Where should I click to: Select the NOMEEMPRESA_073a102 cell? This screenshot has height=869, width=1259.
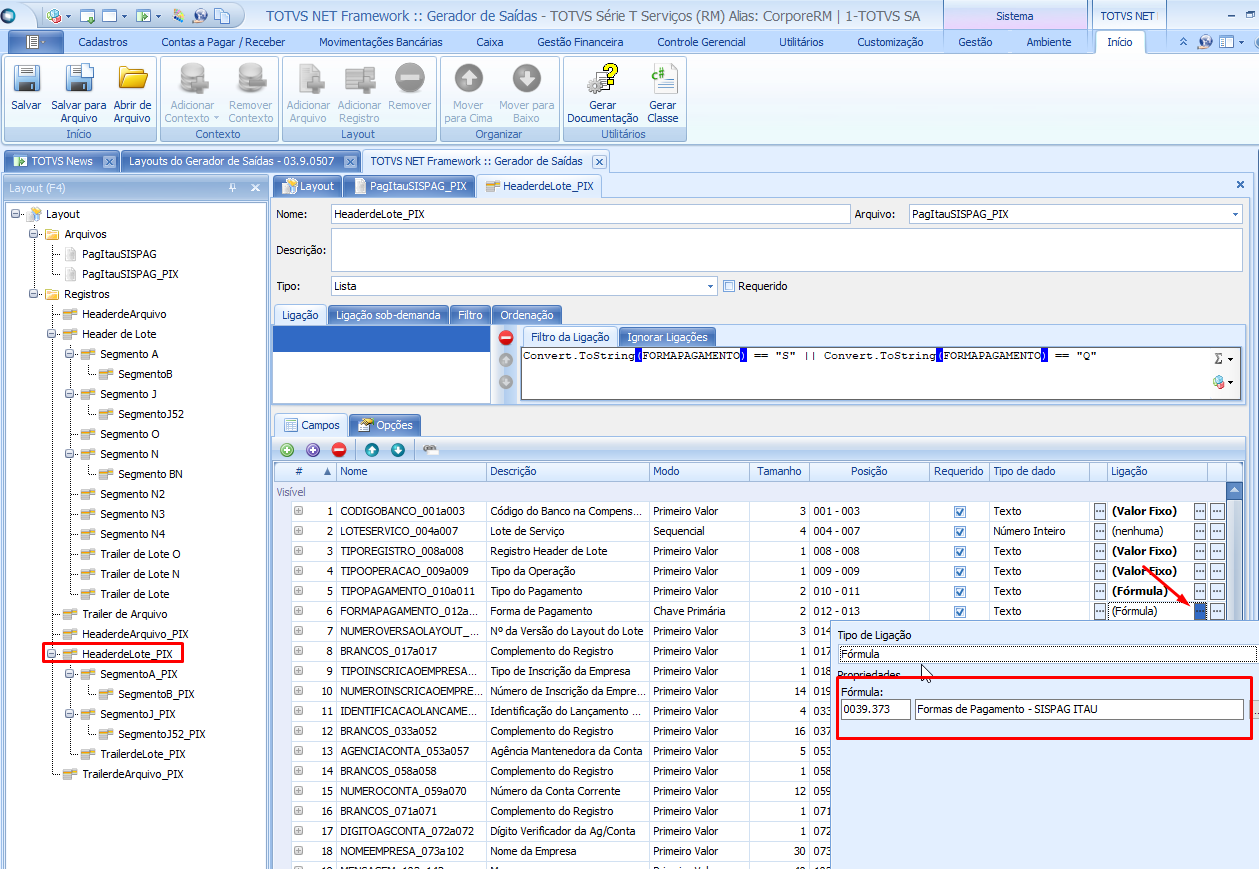[411, 851]
